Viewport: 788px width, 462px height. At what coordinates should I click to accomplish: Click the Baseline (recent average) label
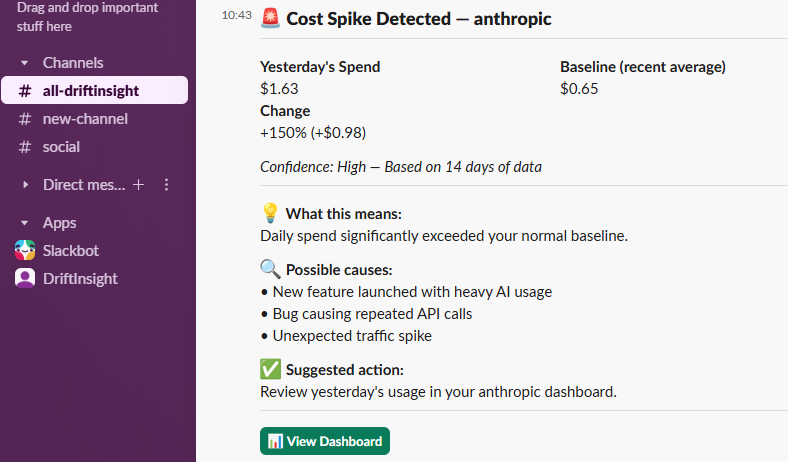click(x=643, y=67)
